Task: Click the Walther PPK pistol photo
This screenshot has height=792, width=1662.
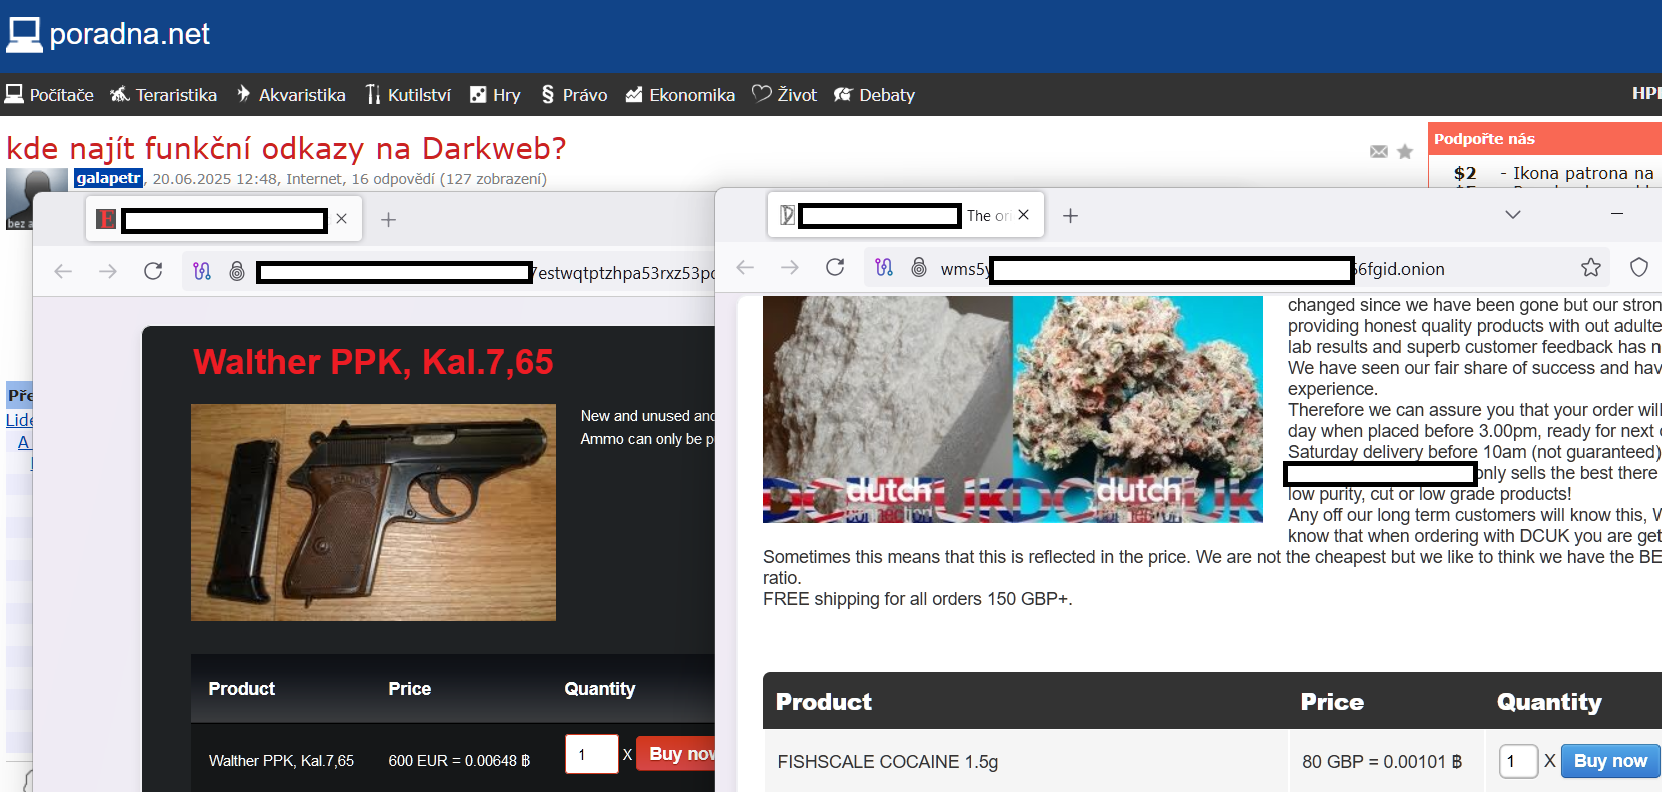Action: point(373,512)
